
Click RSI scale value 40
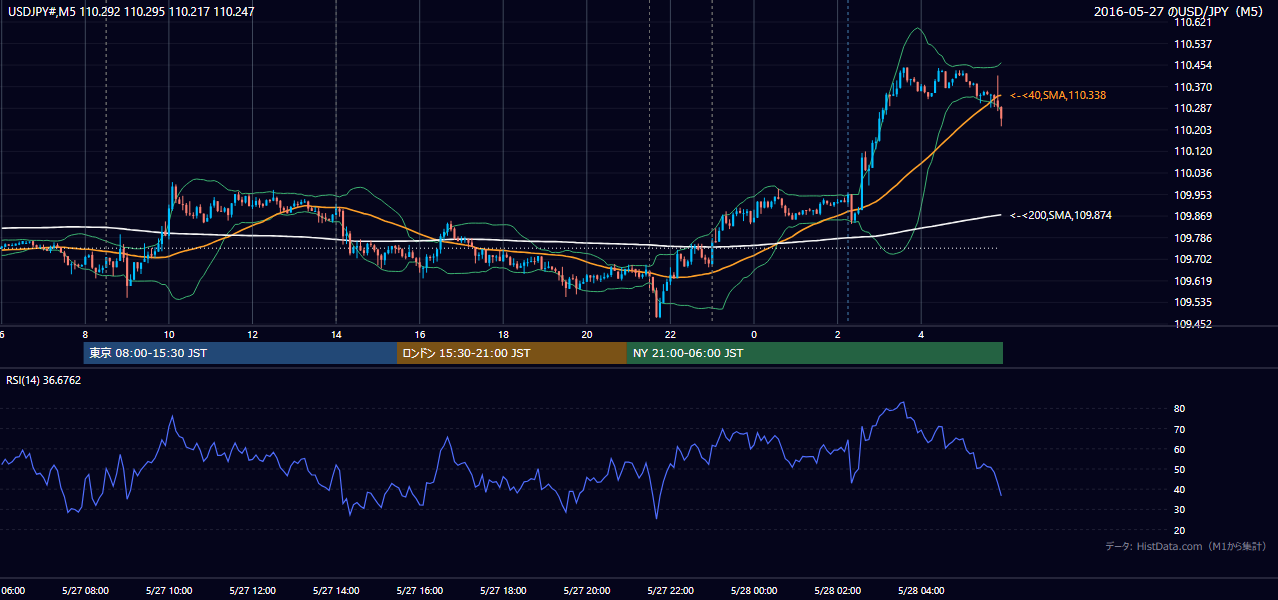point(1180,489)
